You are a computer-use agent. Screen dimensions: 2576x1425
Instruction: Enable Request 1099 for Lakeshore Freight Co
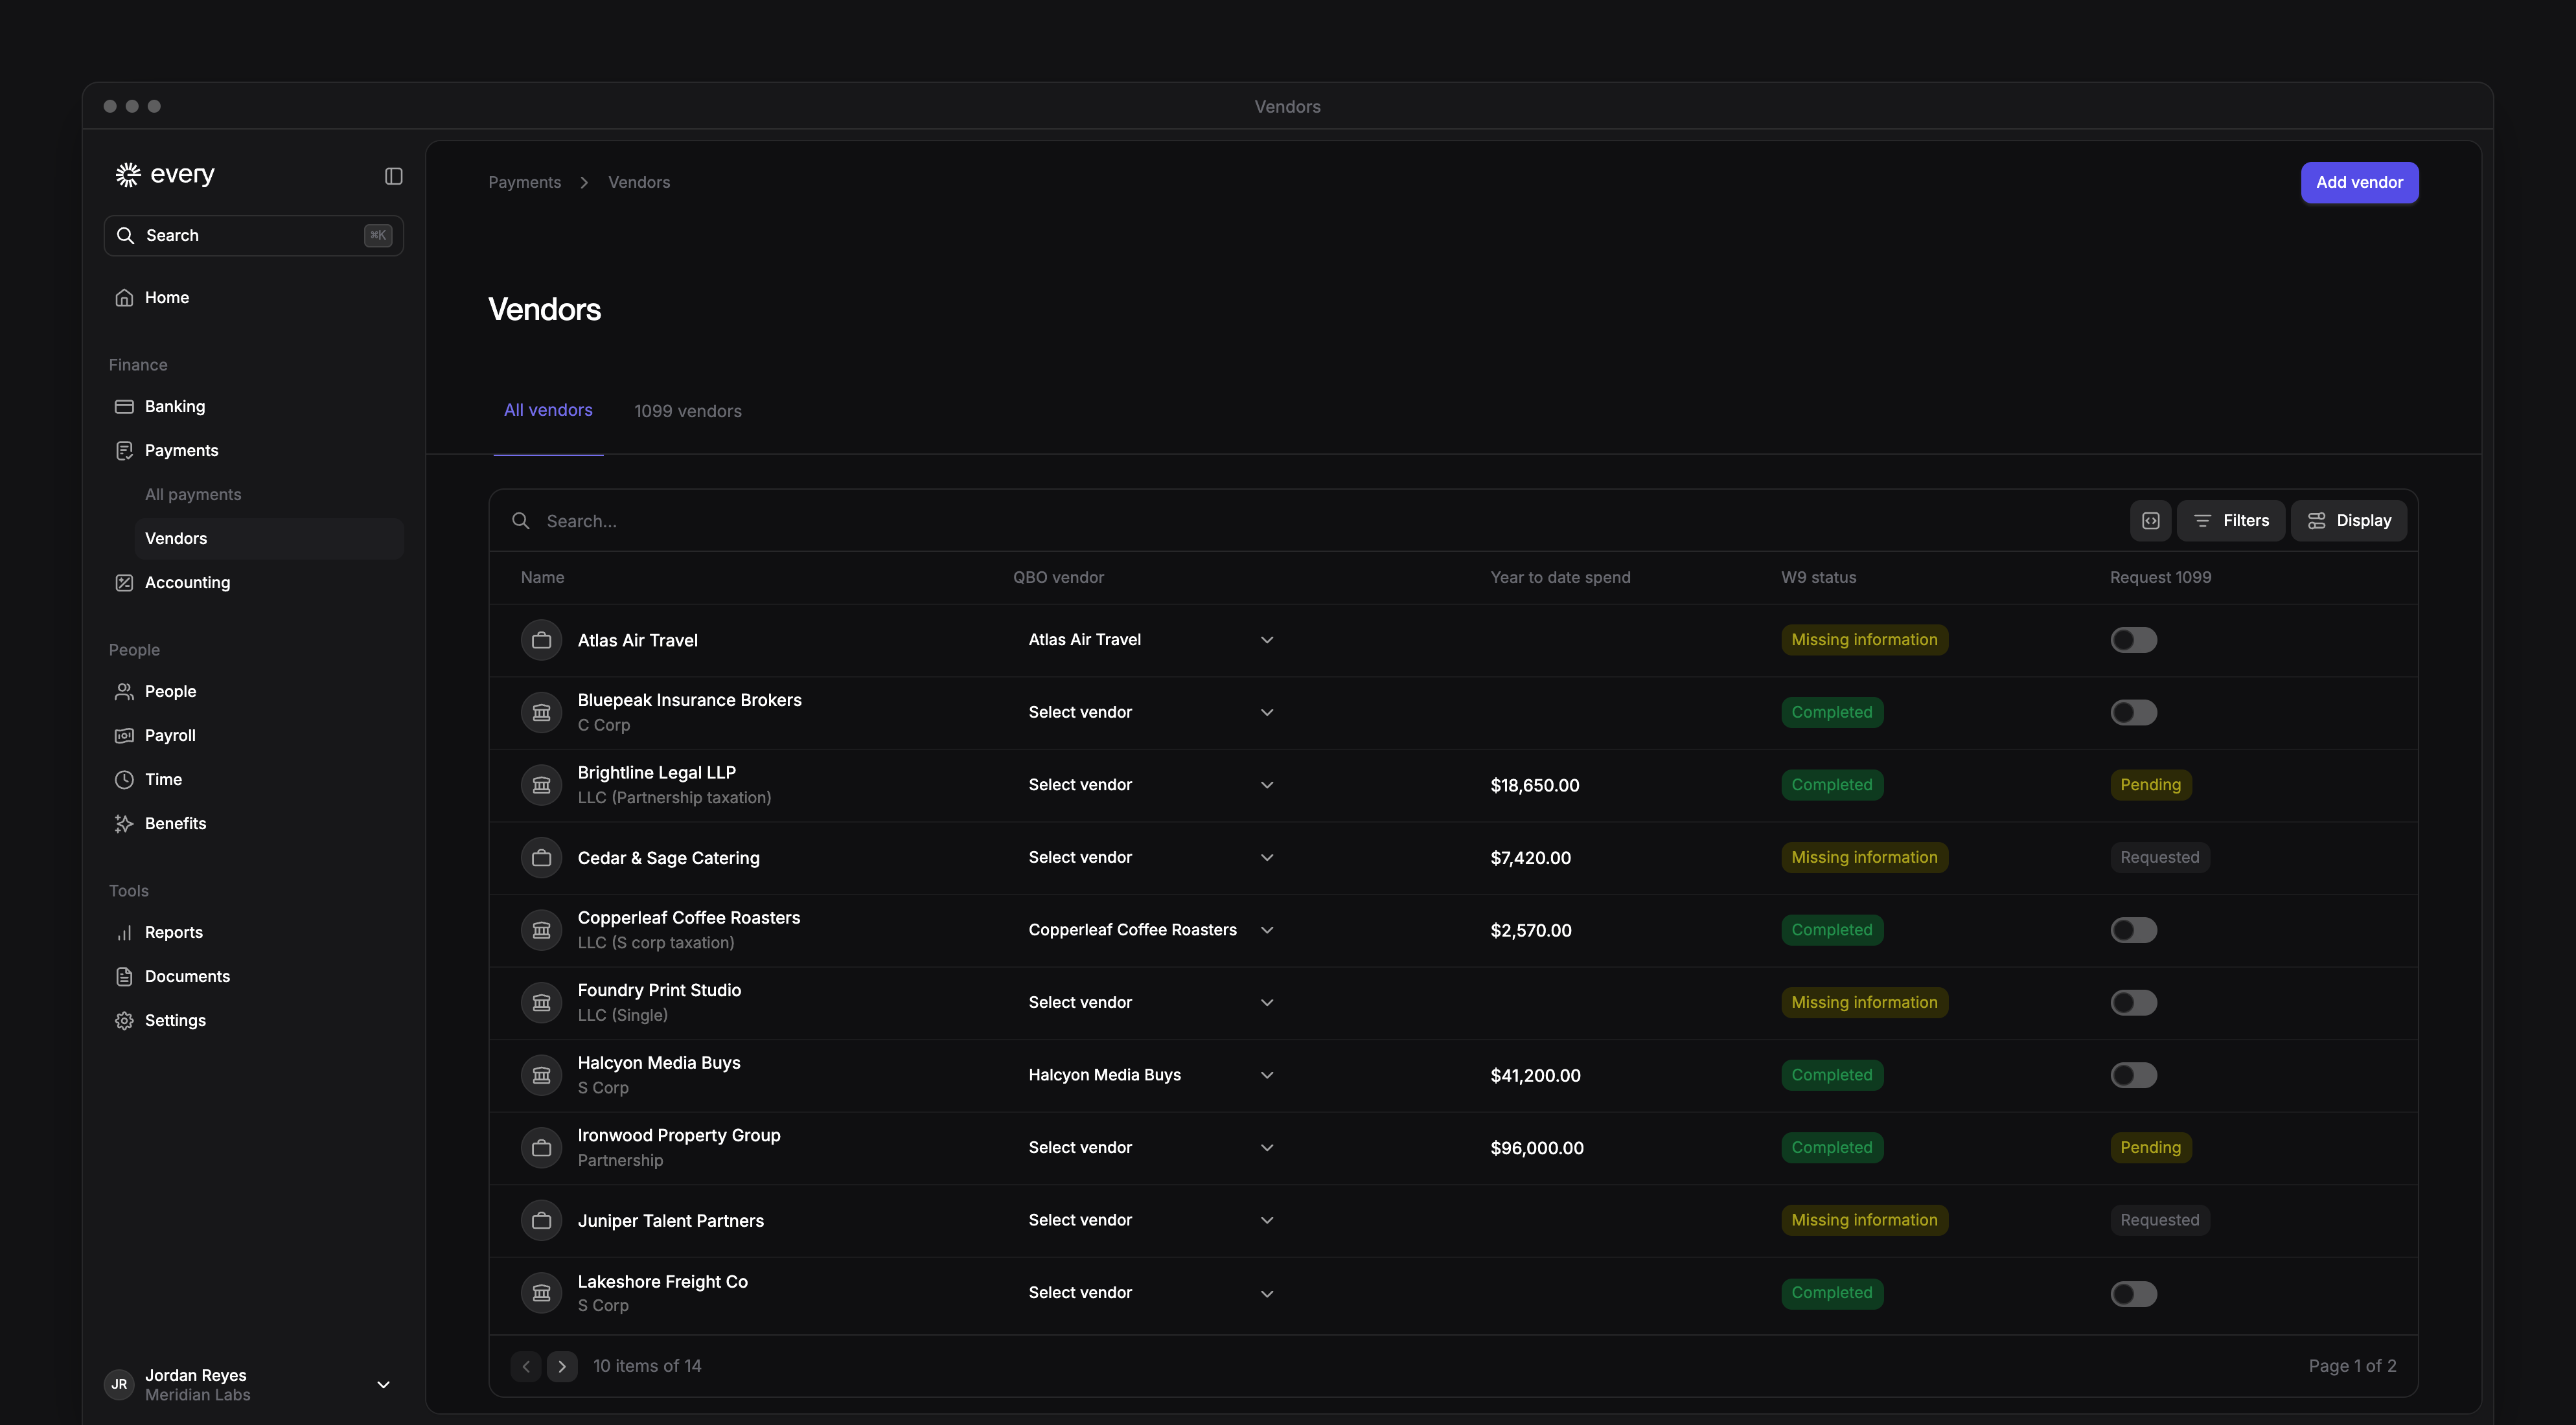pyautogui.click(x=2133, y=1294)
